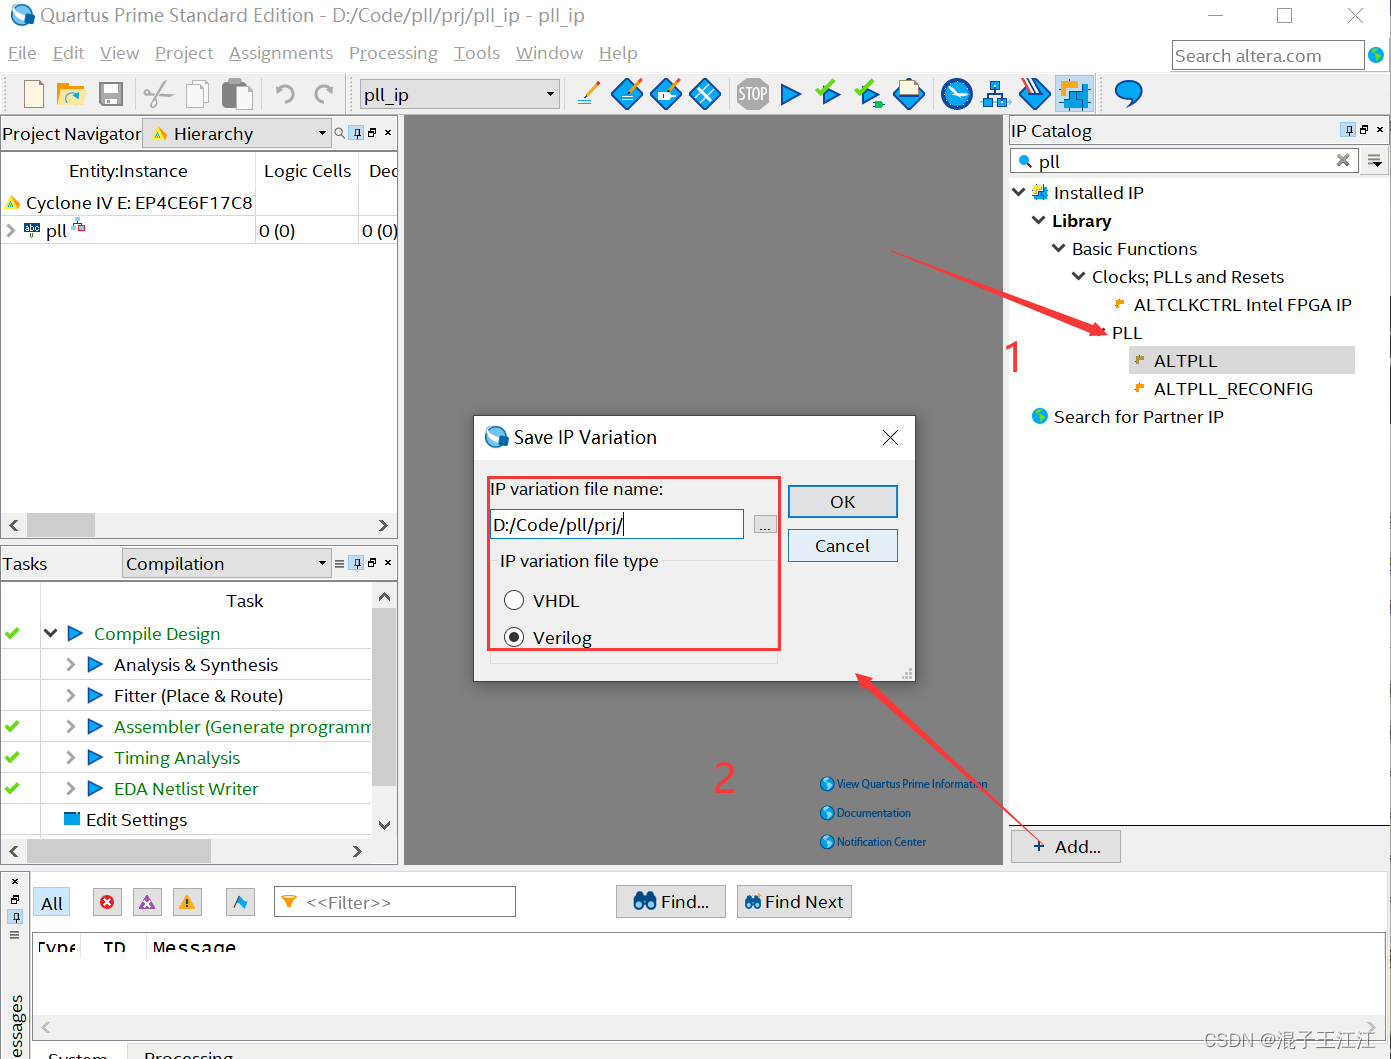This screenshot has width=1391, height=1059.
Task: Click the IP variation file name field
Action: click(x=617, y=524)
